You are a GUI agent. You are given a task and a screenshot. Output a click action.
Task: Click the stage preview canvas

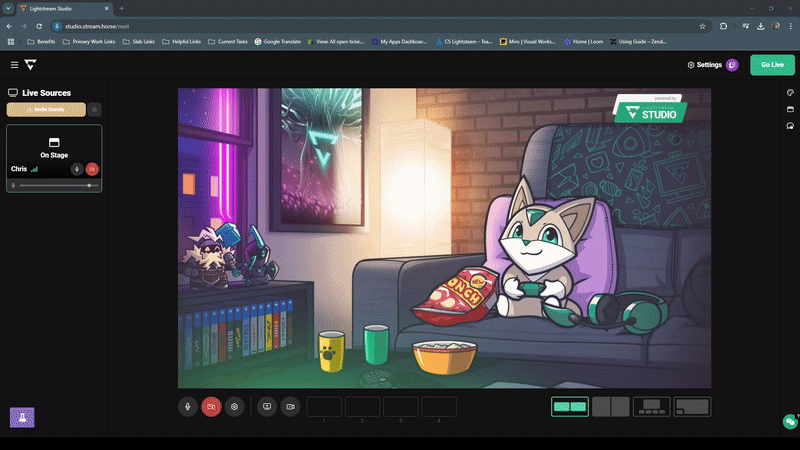click(x=444, y=238)
